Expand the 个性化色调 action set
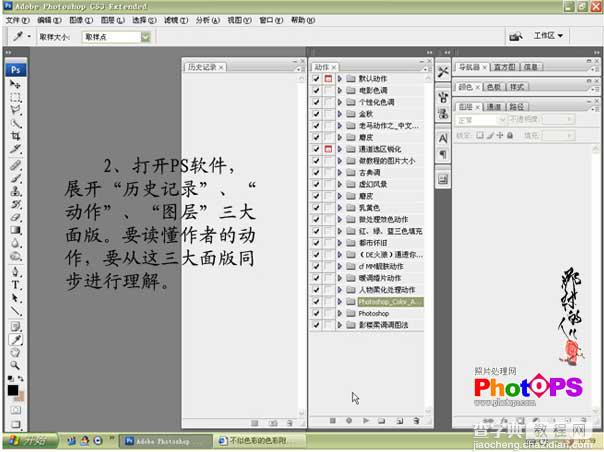The image size is (604, 452). tap(340, 102)
